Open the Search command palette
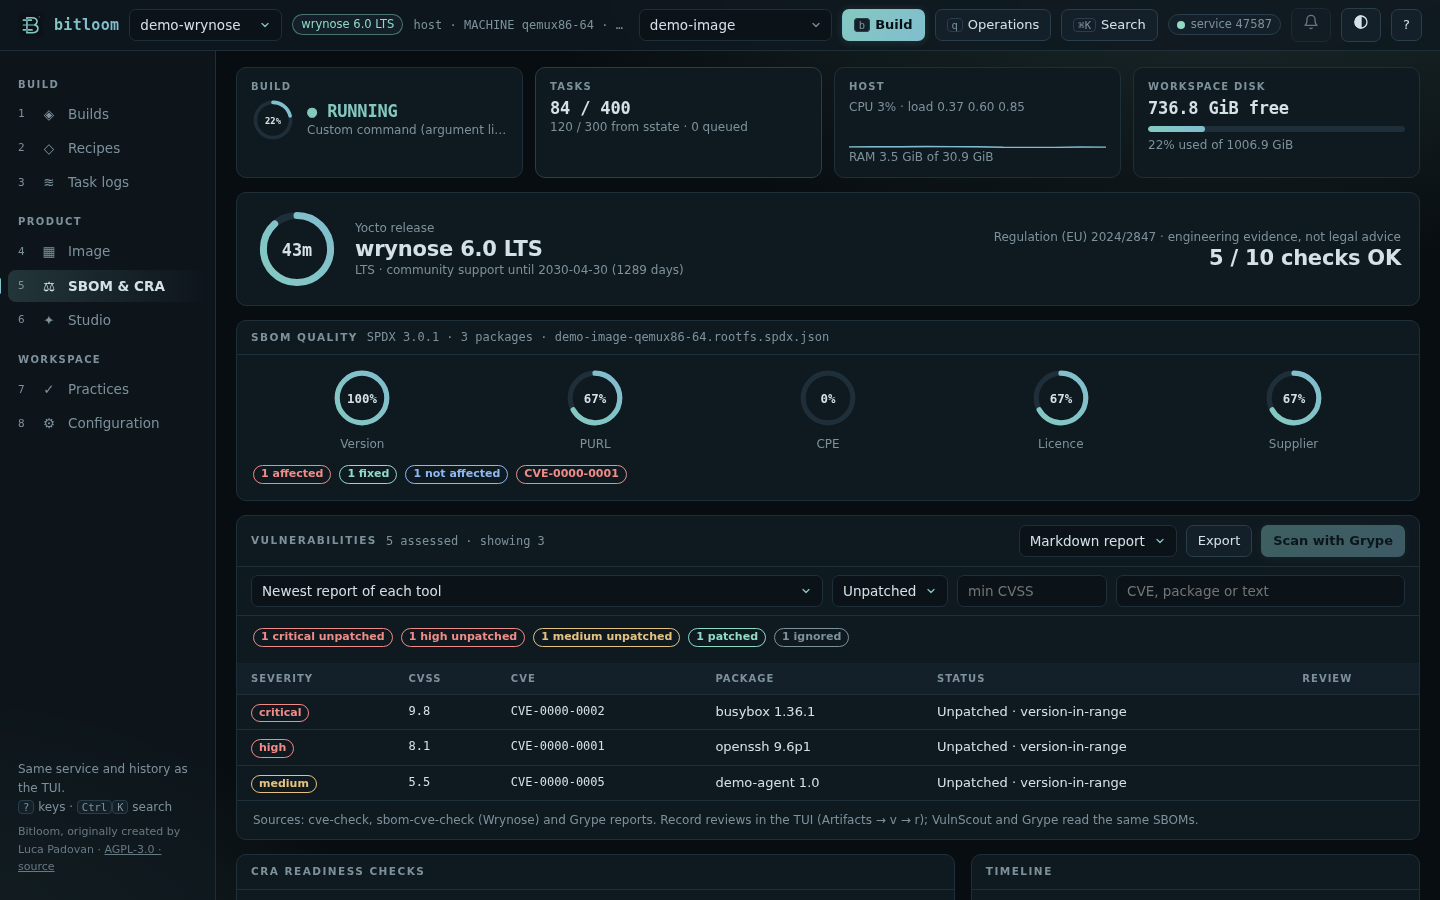This screenshot has height=900, width=1440. [1109, 25]
